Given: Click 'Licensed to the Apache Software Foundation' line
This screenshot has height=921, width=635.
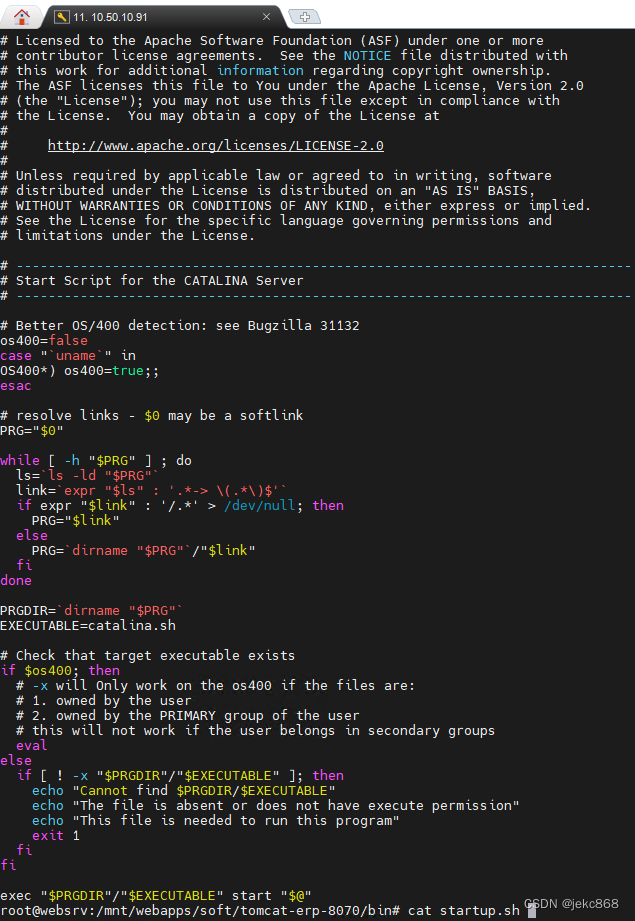Looking at the screenshot, I should pyautogui.click(x=272, y=41).
